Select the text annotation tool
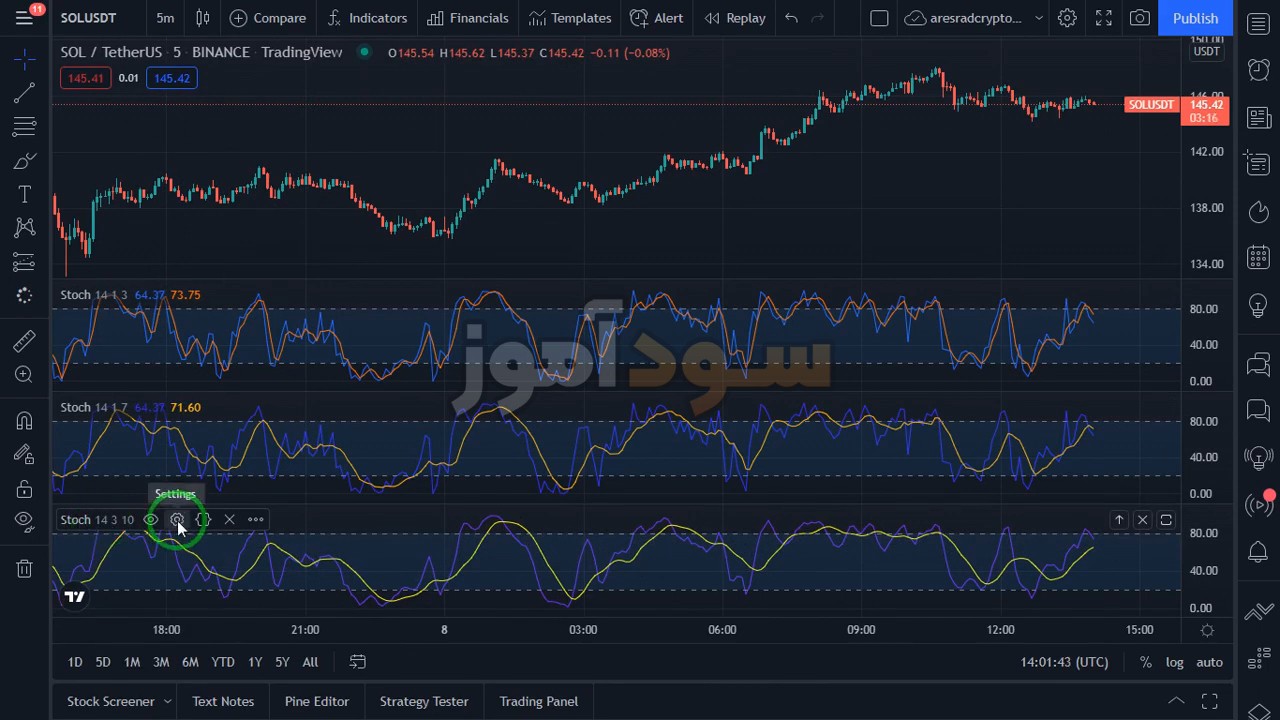The width and height of the screenshot is (1280, 720). tap(24, 195)
